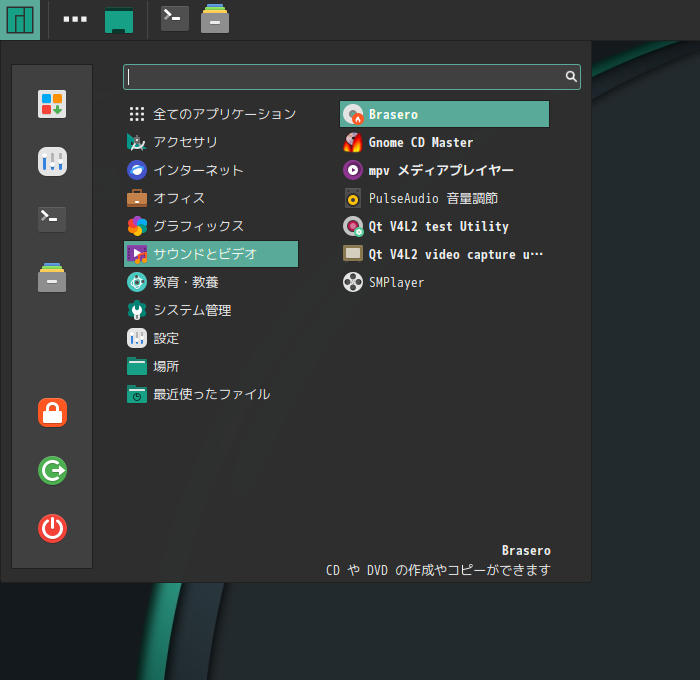Image resolution: width=700 pixels, height=680 pixels.
Task: Click the Brasero disc icon
Action: click(353, 114)
